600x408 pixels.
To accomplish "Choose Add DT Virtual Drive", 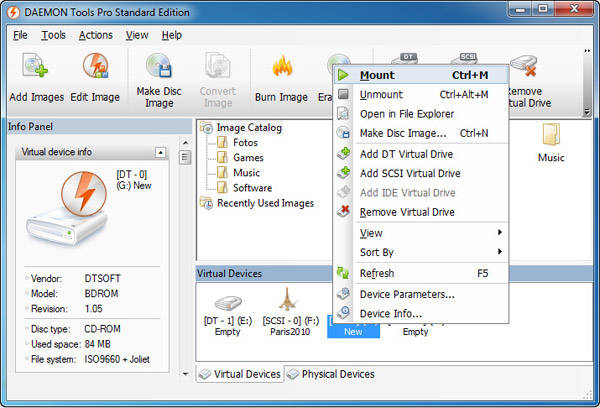I will pyautogui.click(x=421, y=154).
